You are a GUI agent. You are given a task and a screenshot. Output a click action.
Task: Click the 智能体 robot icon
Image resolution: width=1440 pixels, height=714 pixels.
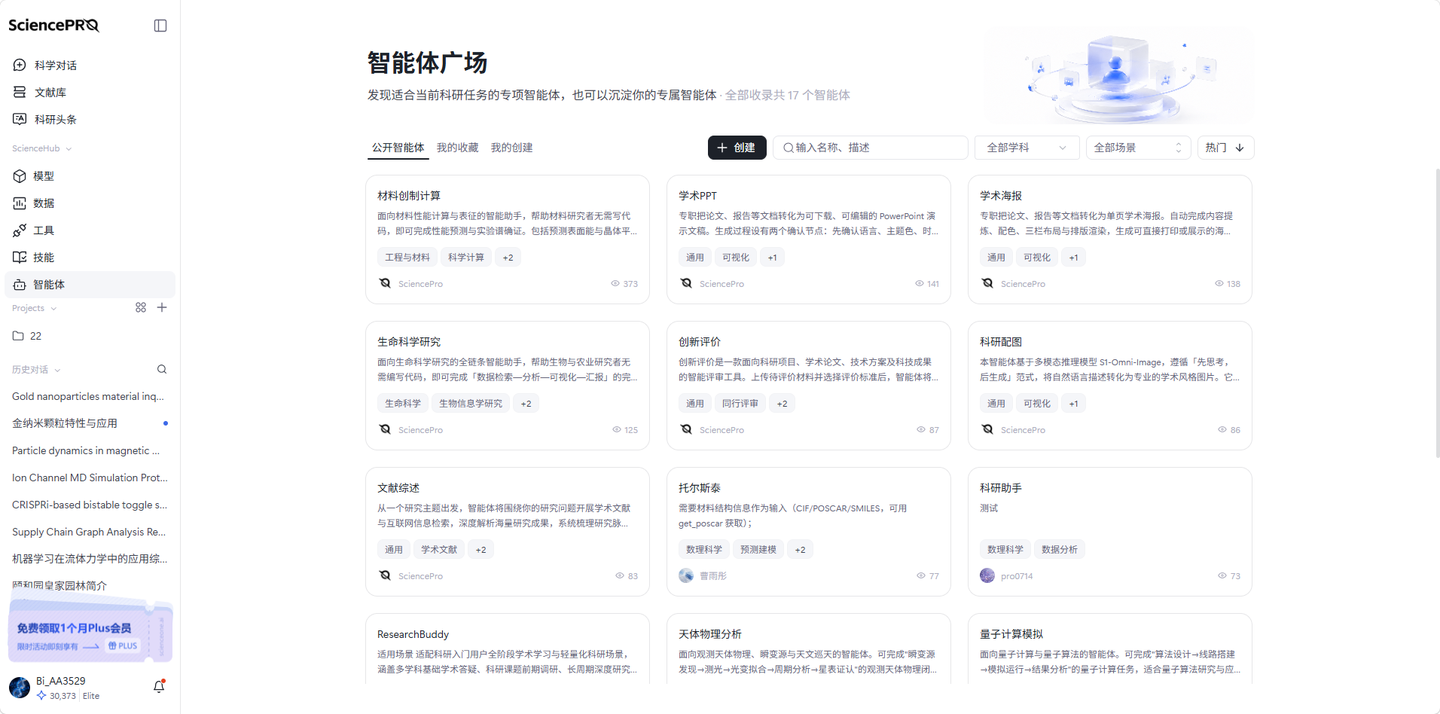tap(19, 285)
